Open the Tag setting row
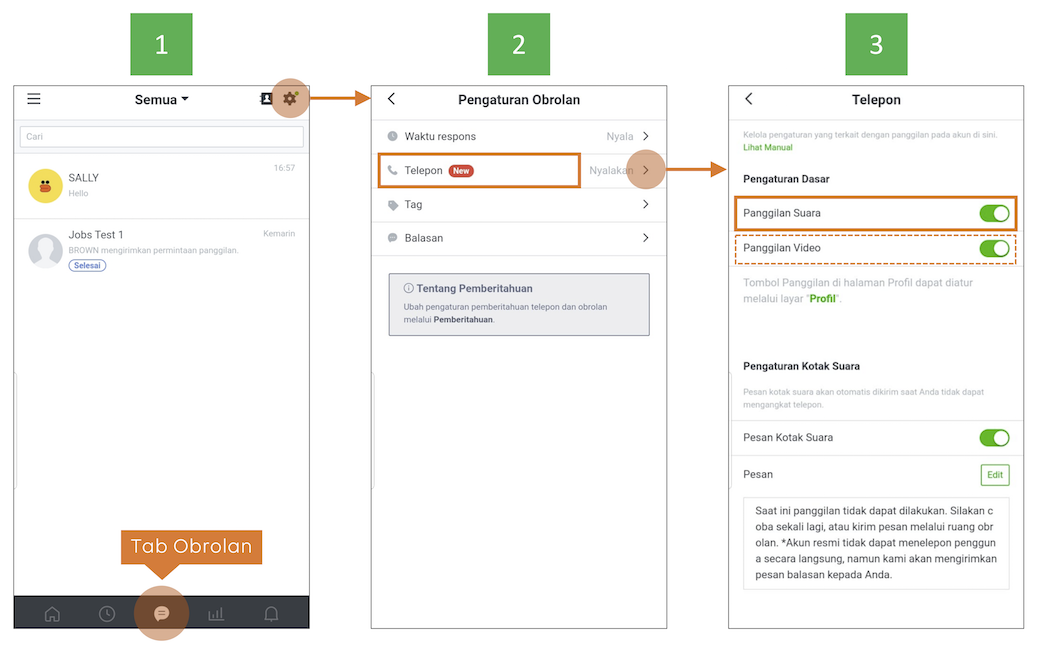 519,204
